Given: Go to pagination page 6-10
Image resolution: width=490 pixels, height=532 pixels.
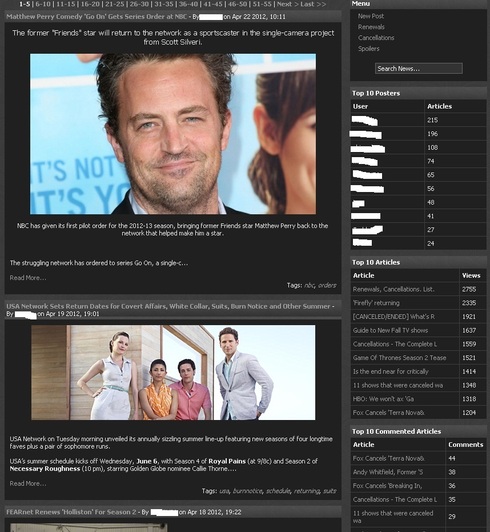Looking at the screenshot, I should [x=43, y=4].
